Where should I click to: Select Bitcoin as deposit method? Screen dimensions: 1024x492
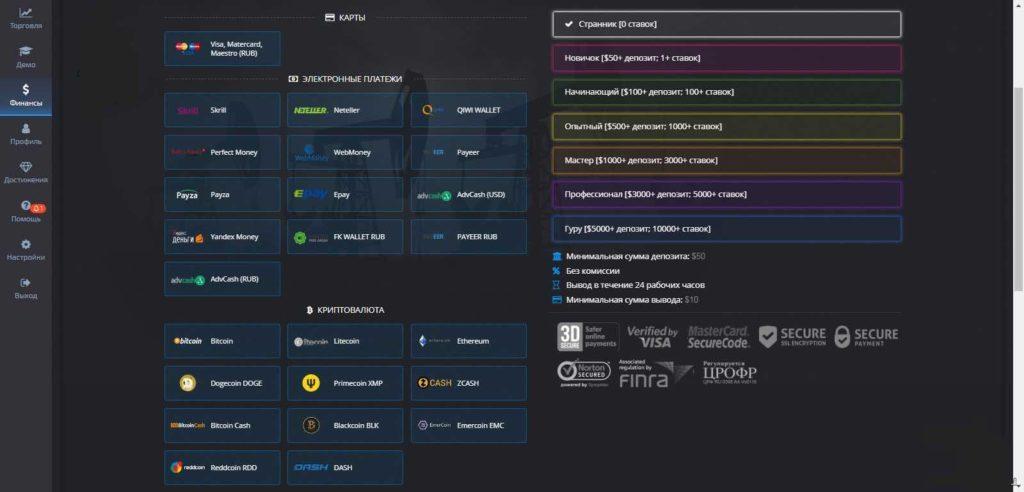click(222, 341)
